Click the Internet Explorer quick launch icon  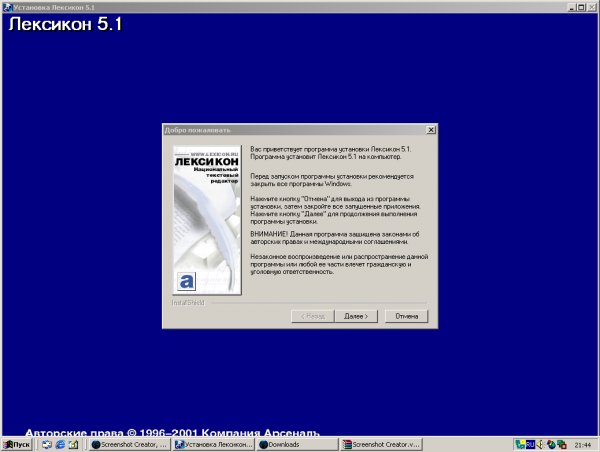coord(60,444)
